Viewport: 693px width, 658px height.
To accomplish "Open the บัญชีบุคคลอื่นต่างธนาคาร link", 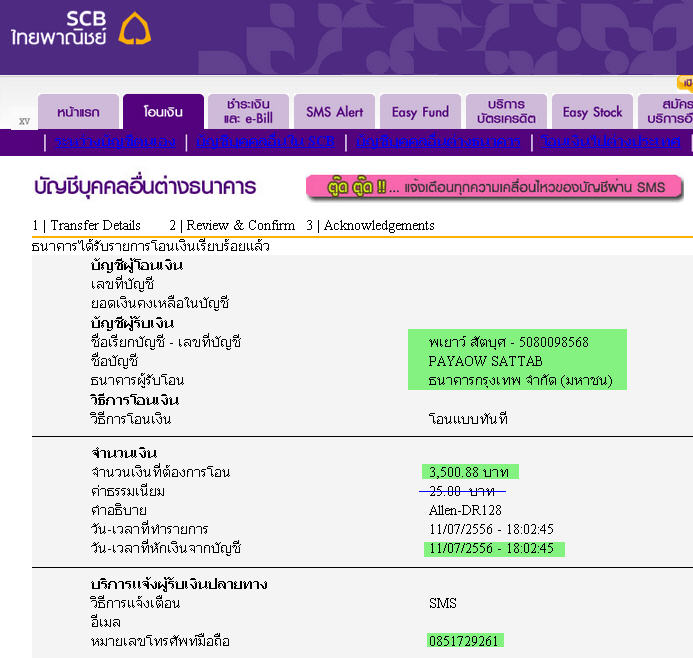I will point(438,141).
